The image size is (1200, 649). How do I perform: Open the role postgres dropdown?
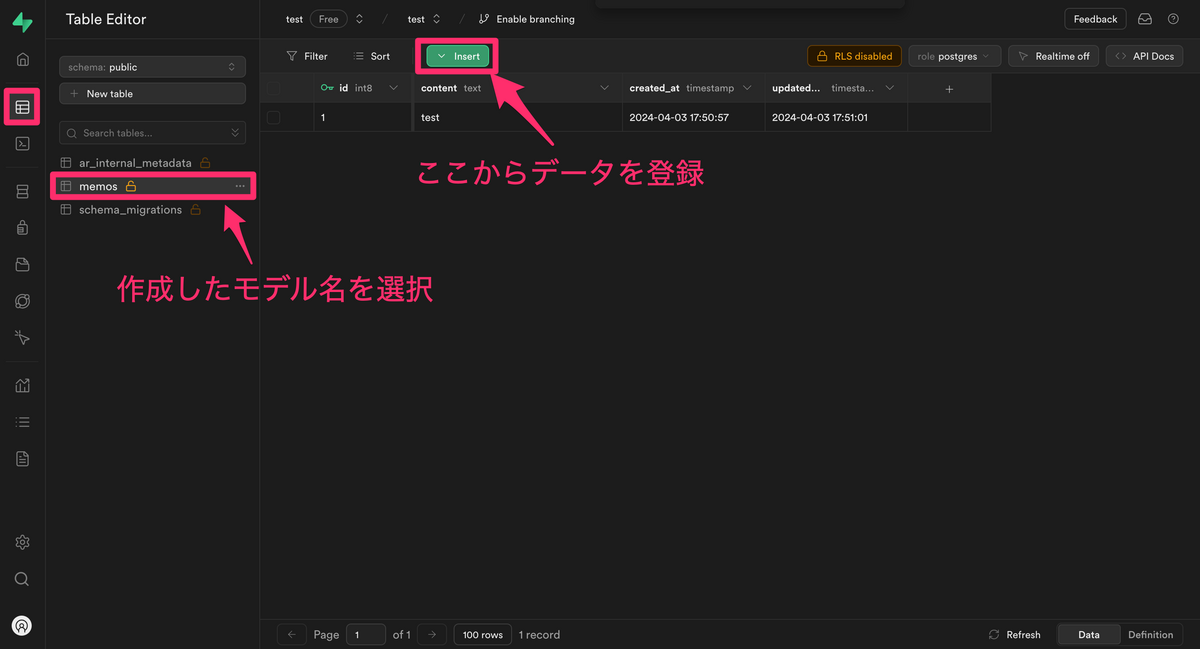pos(955,56)
